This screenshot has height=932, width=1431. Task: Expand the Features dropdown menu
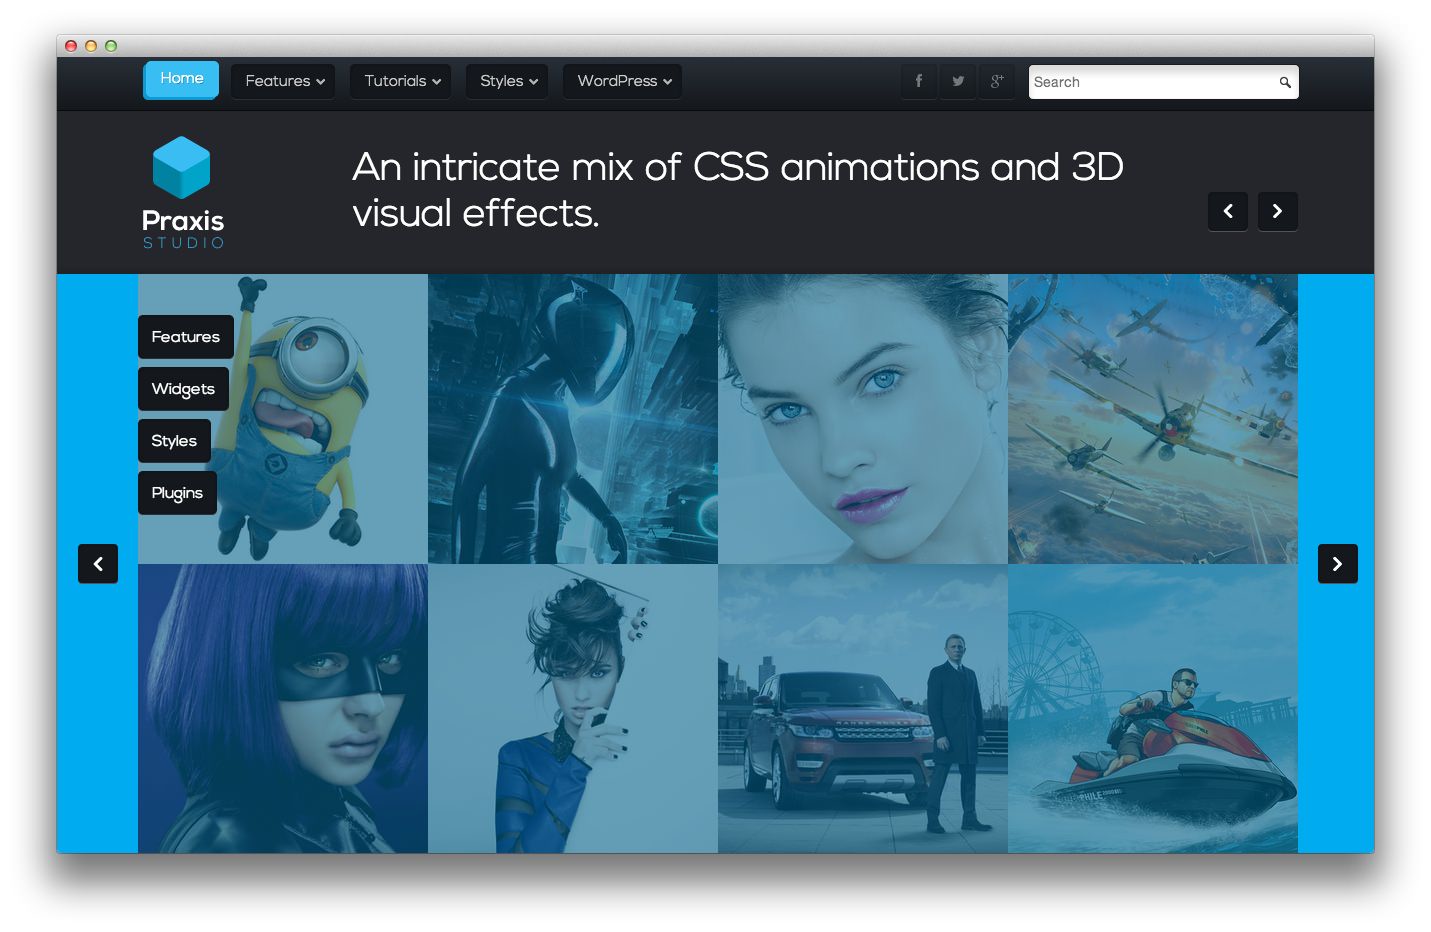coord(284,81)
